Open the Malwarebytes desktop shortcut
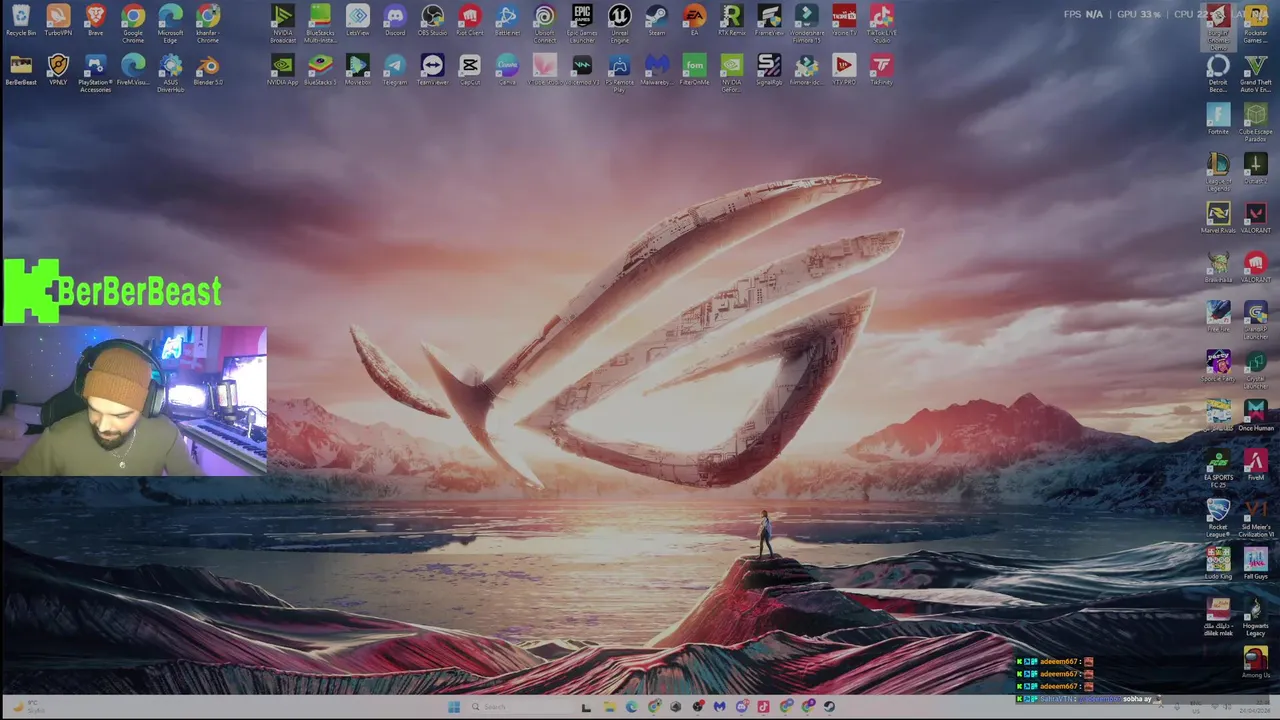 656,70
